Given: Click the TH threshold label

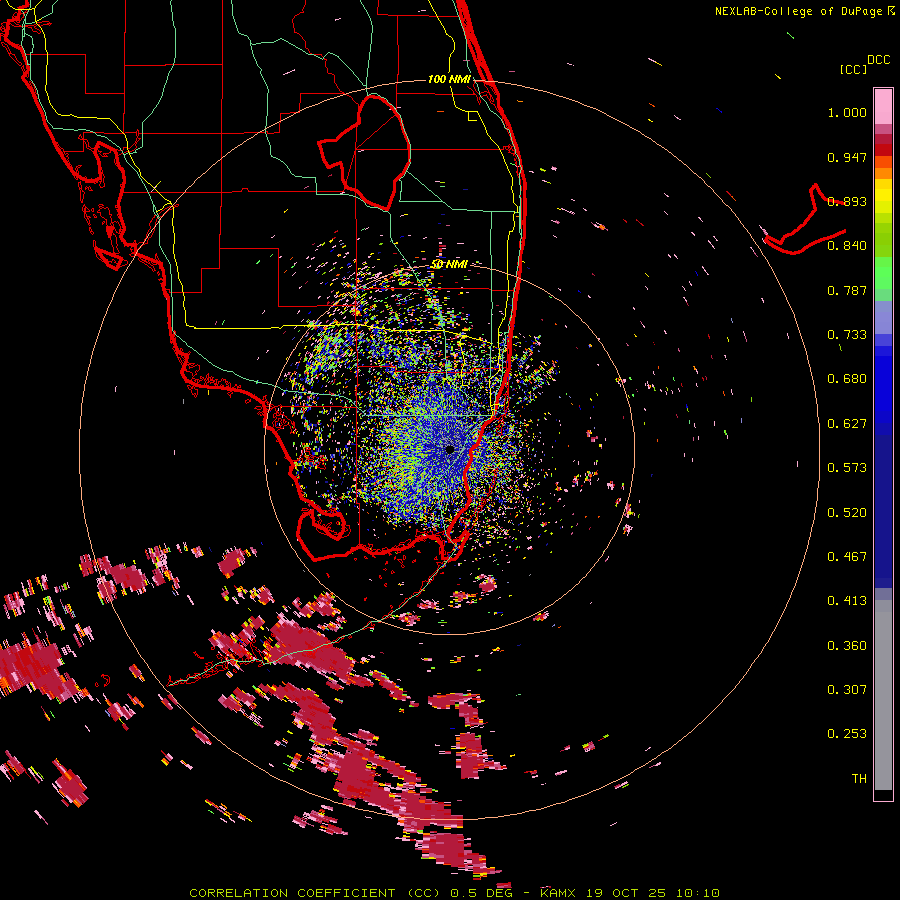Looking at the screenshot, I should (859, 779).
